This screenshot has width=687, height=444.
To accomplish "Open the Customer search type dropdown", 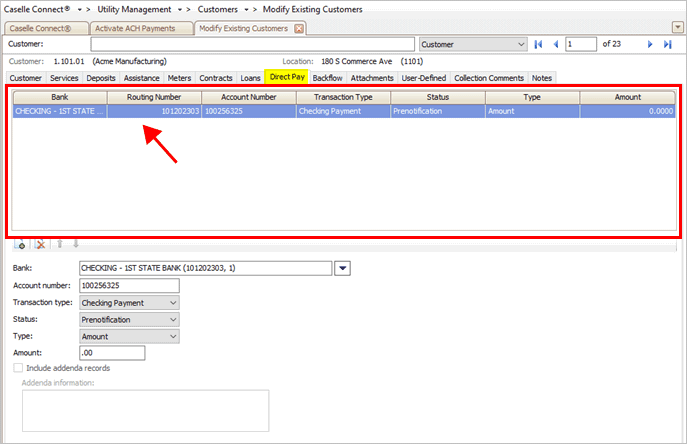I will click(520, 45).
